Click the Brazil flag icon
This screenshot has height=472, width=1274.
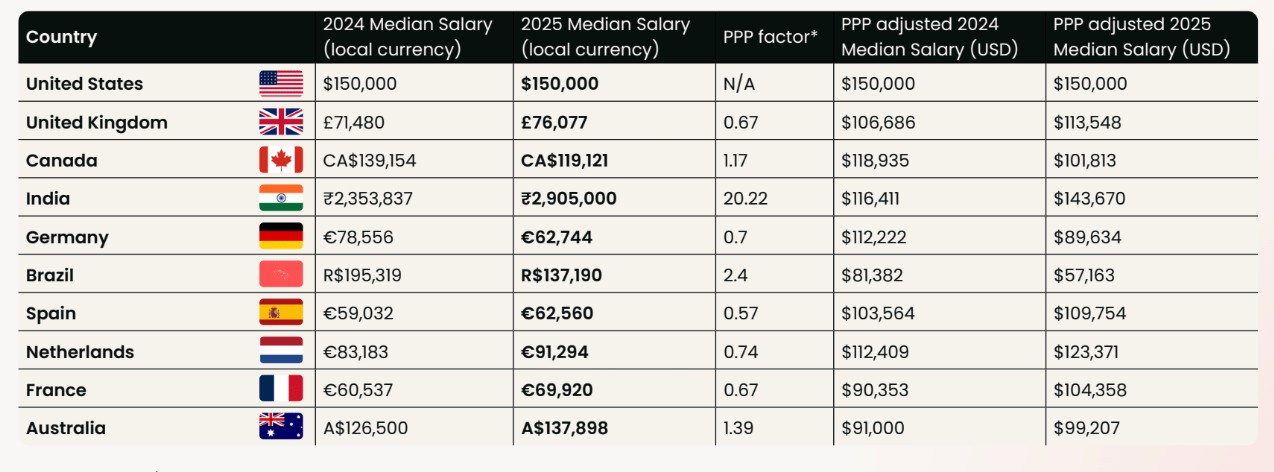(281, 275)
